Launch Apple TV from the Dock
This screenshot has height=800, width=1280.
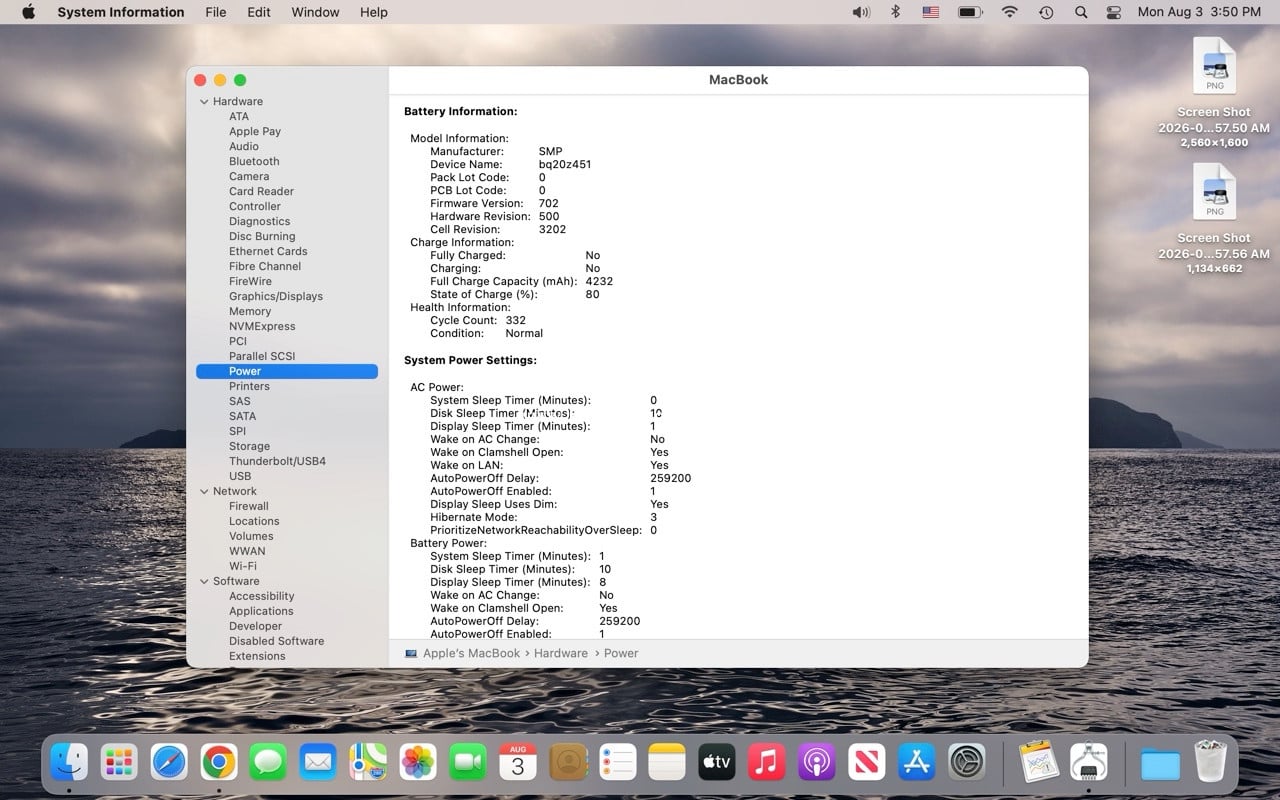click(717, 763)
